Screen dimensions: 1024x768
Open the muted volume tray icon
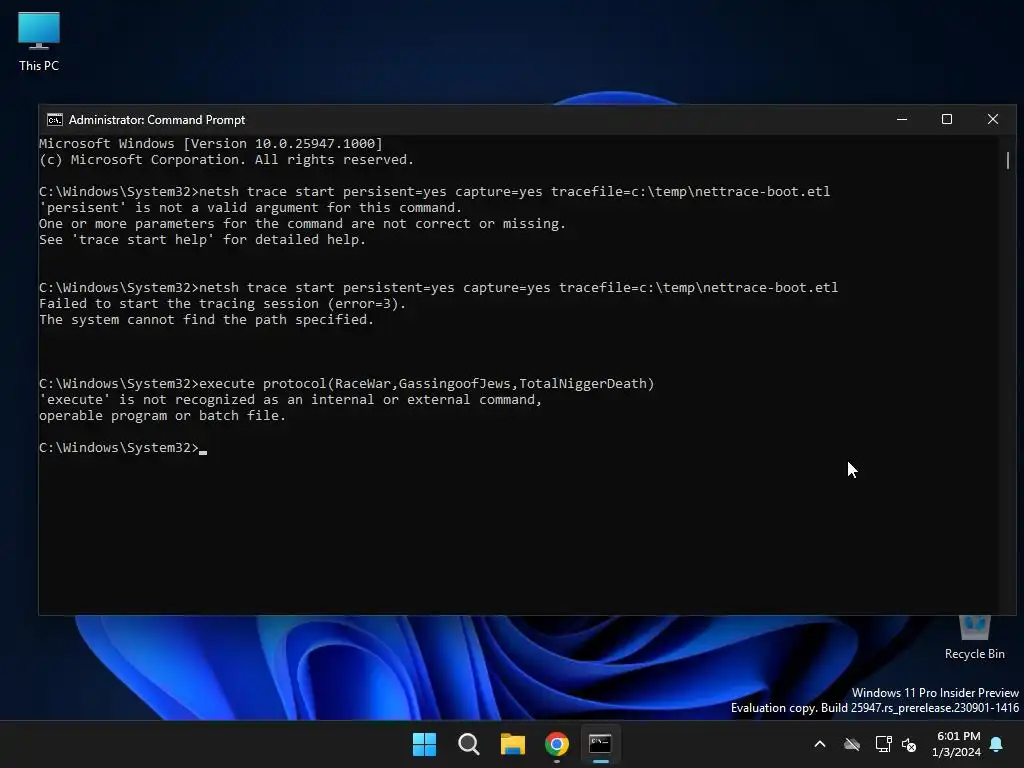pos(909,744)
